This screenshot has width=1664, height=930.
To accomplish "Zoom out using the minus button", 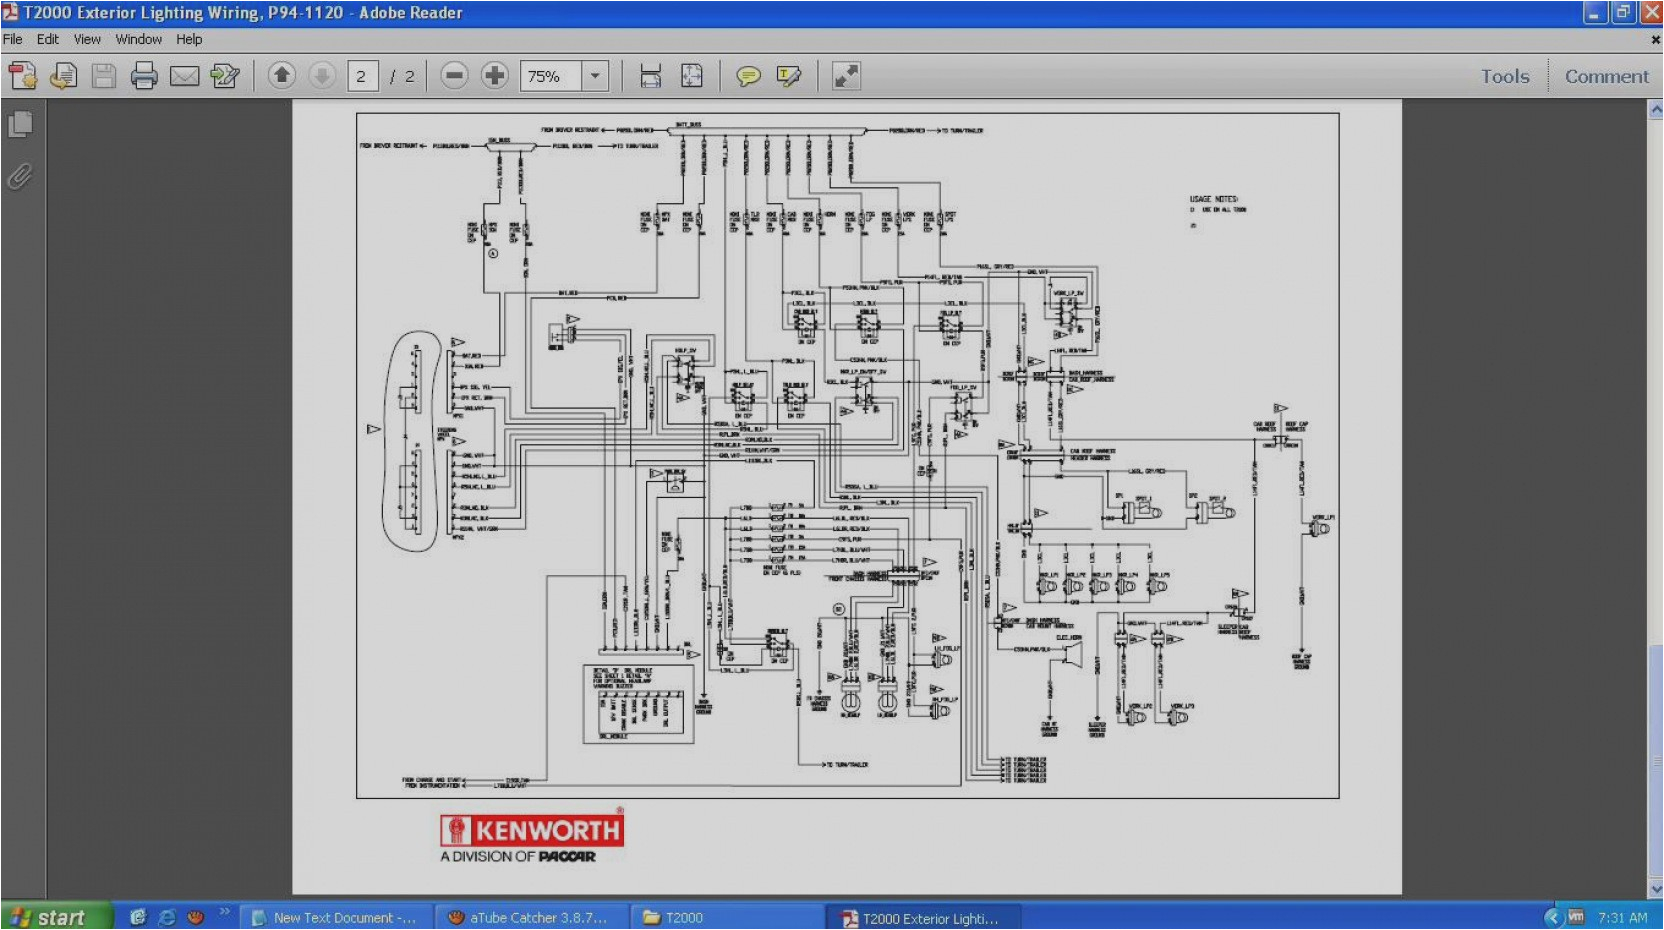I will (x=454, y=76).
